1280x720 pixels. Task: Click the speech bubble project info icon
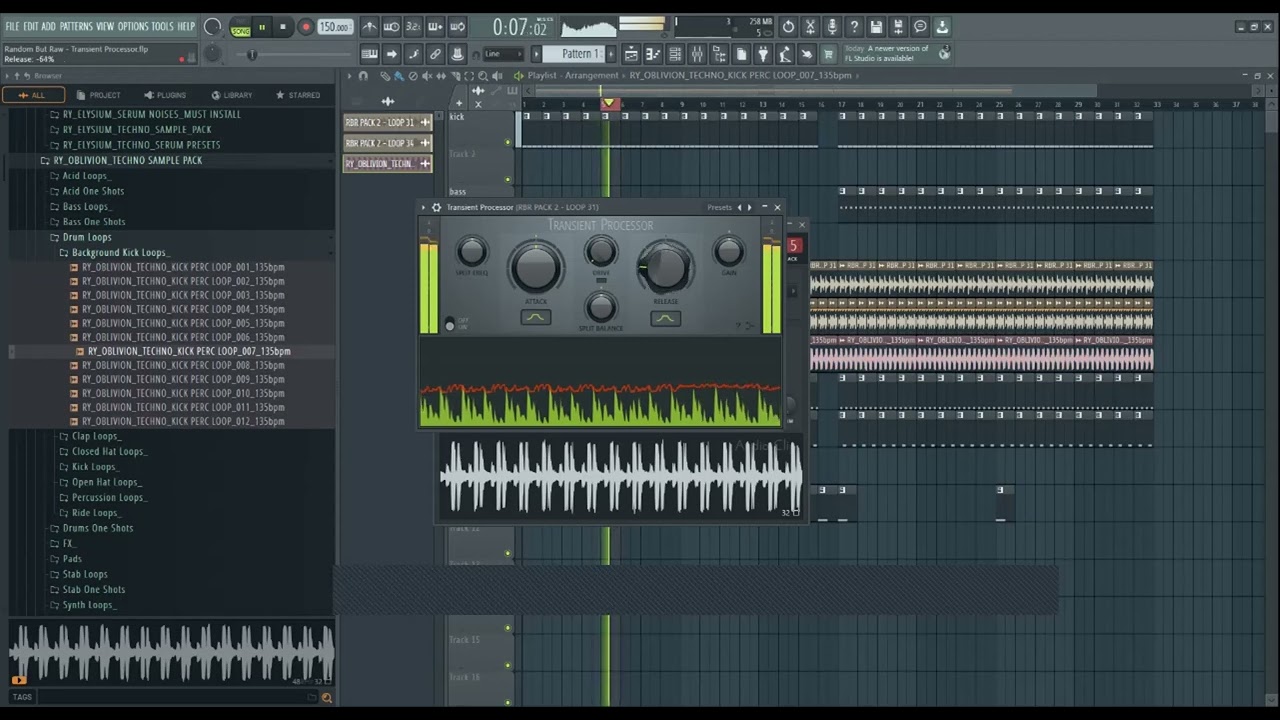click(920, 27)
